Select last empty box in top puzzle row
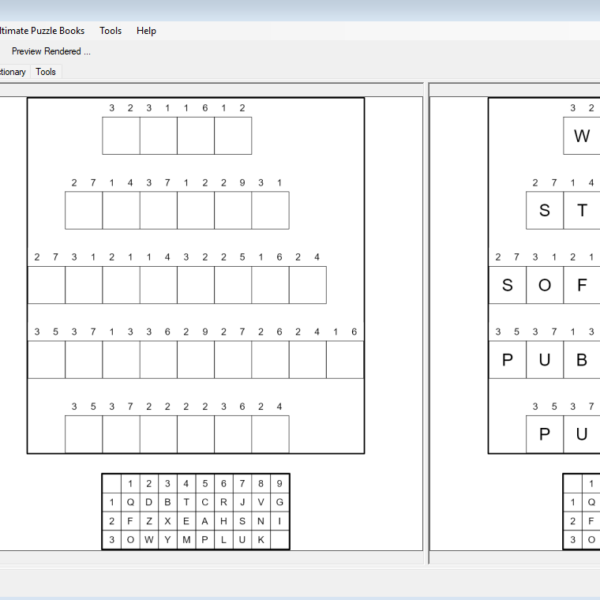The height and width of the screenshot is (600, 600). 233,135
